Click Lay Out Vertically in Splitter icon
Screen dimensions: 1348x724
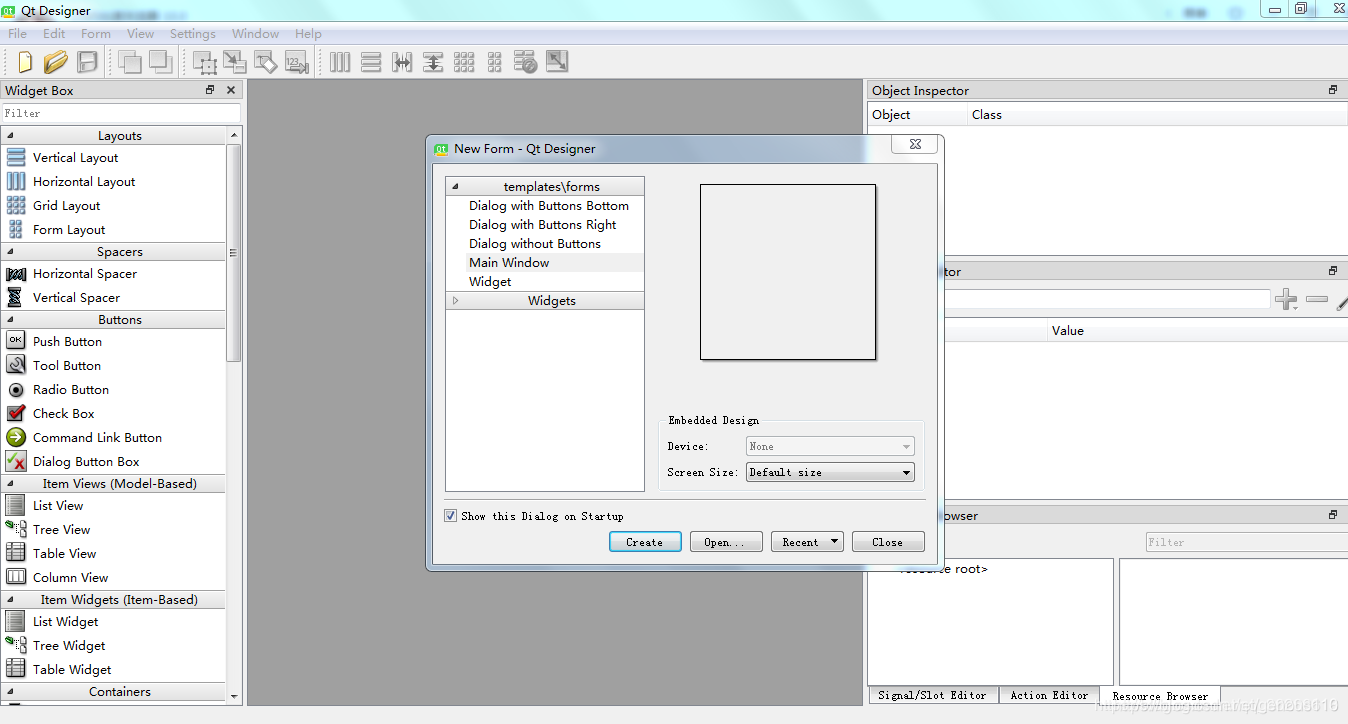[x=433, y=62]
